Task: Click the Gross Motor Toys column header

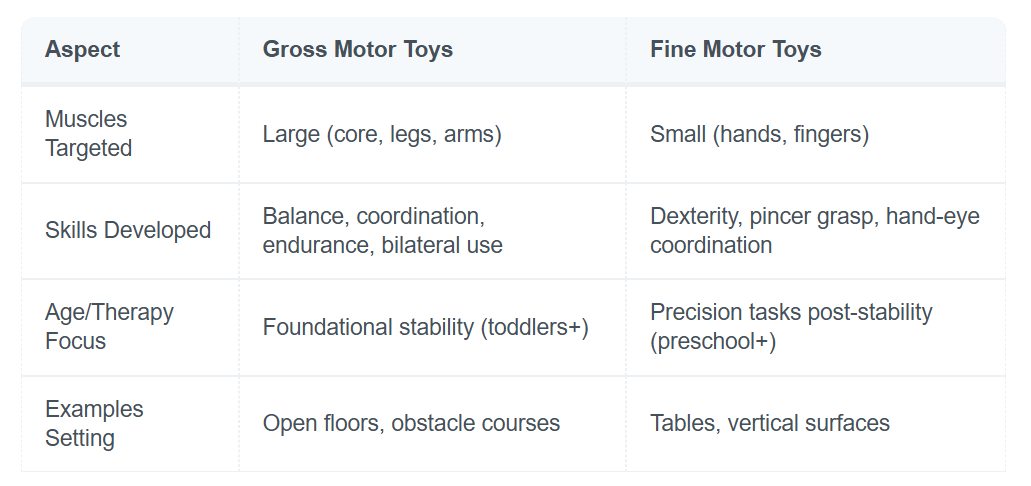Action: point(357,49)
